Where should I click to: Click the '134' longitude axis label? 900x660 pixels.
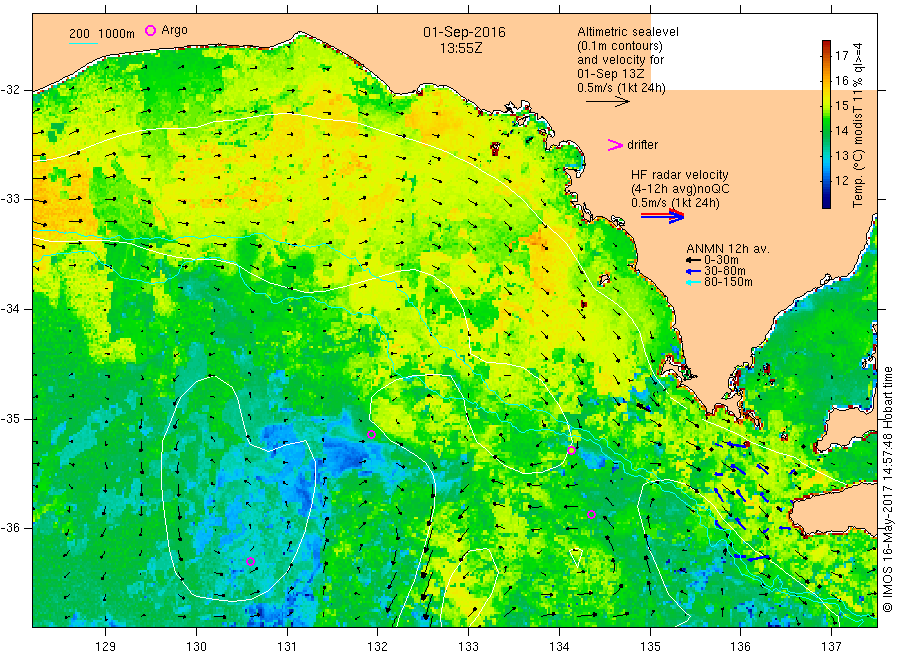559,646
